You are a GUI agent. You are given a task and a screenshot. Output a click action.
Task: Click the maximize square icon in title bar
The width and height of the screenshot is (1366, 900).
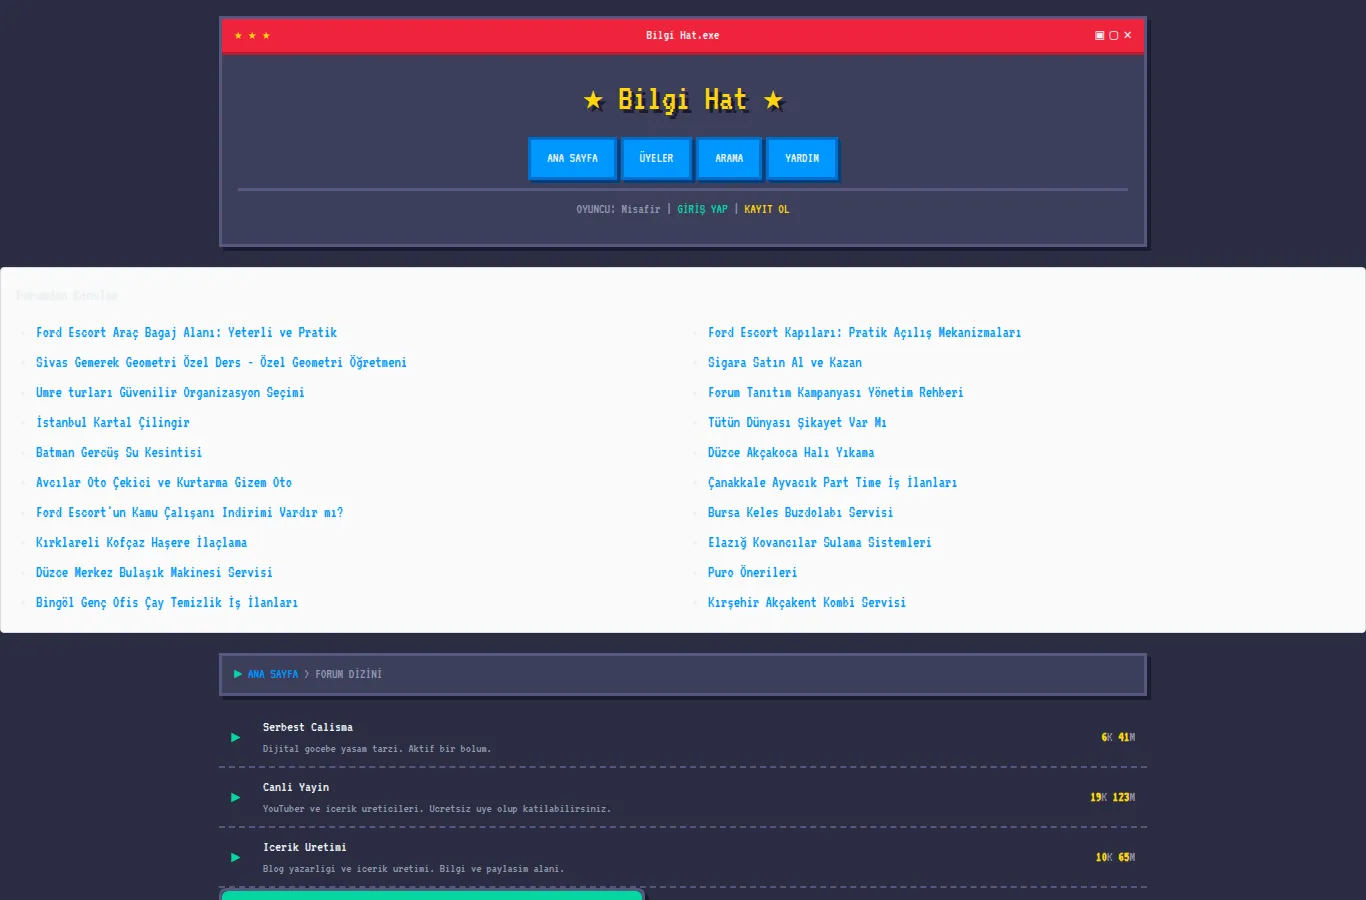pos(1114,35)
